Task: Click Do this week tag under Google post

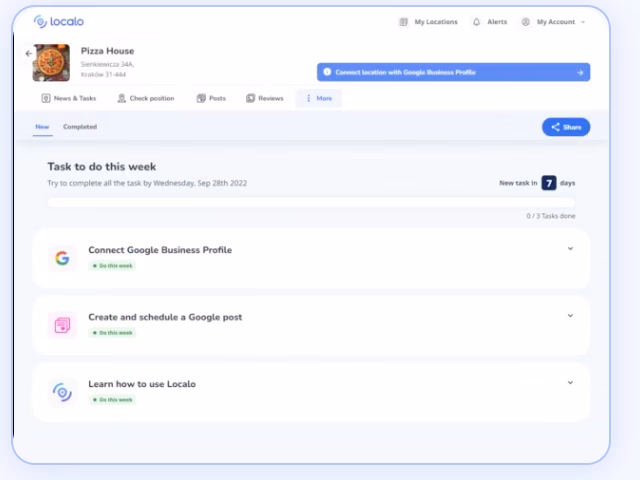Action: 112,333
